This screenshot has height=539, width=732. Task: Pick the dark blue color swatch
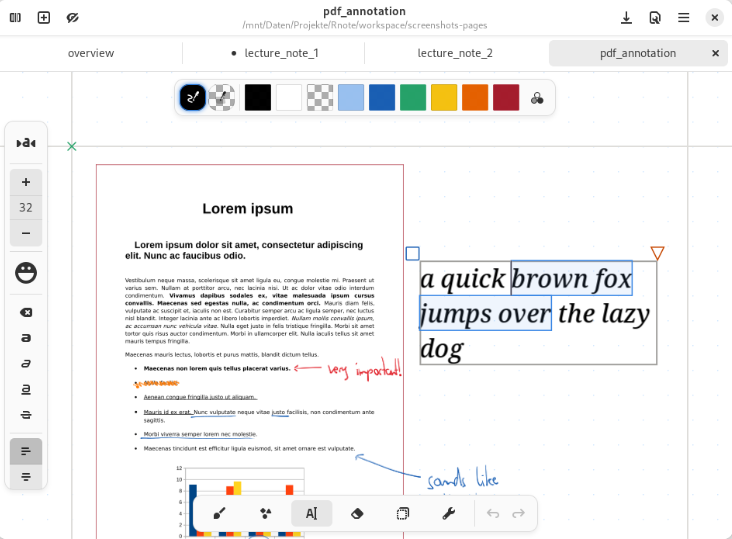pos(382,98)
